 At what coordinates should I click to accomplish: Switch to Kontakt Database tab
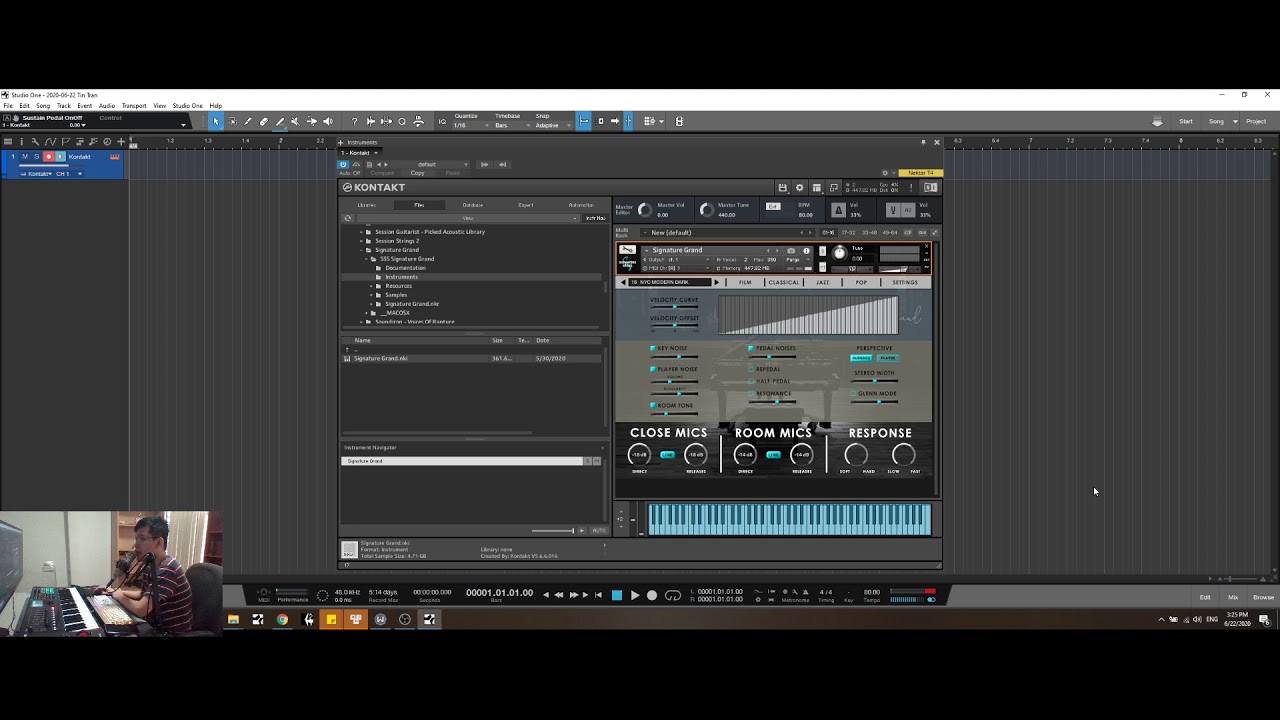[472, 205]
